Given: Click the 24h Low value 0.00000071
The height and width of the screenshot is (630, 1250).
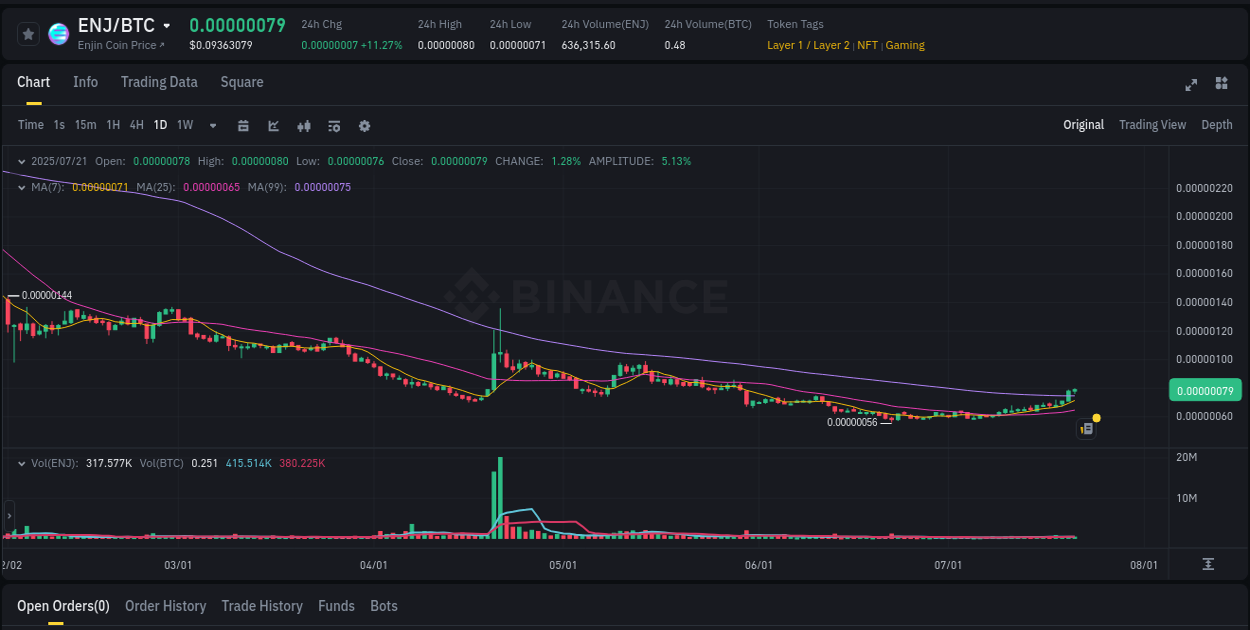Looking at the screenshot, I should pyautogui.click(x=518, y=45).
